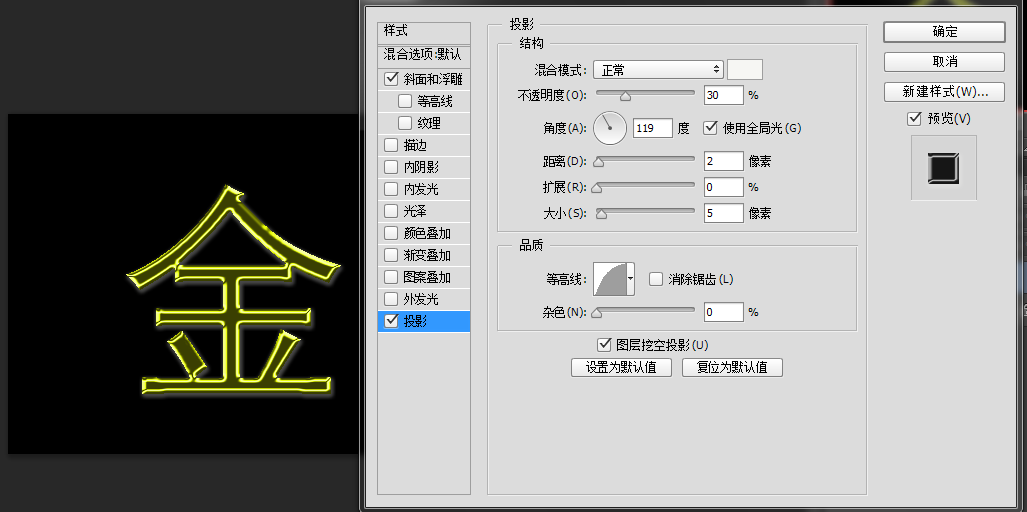
Task: Enable the 外发光 checkbox
Action: click(x=391, y=299)
